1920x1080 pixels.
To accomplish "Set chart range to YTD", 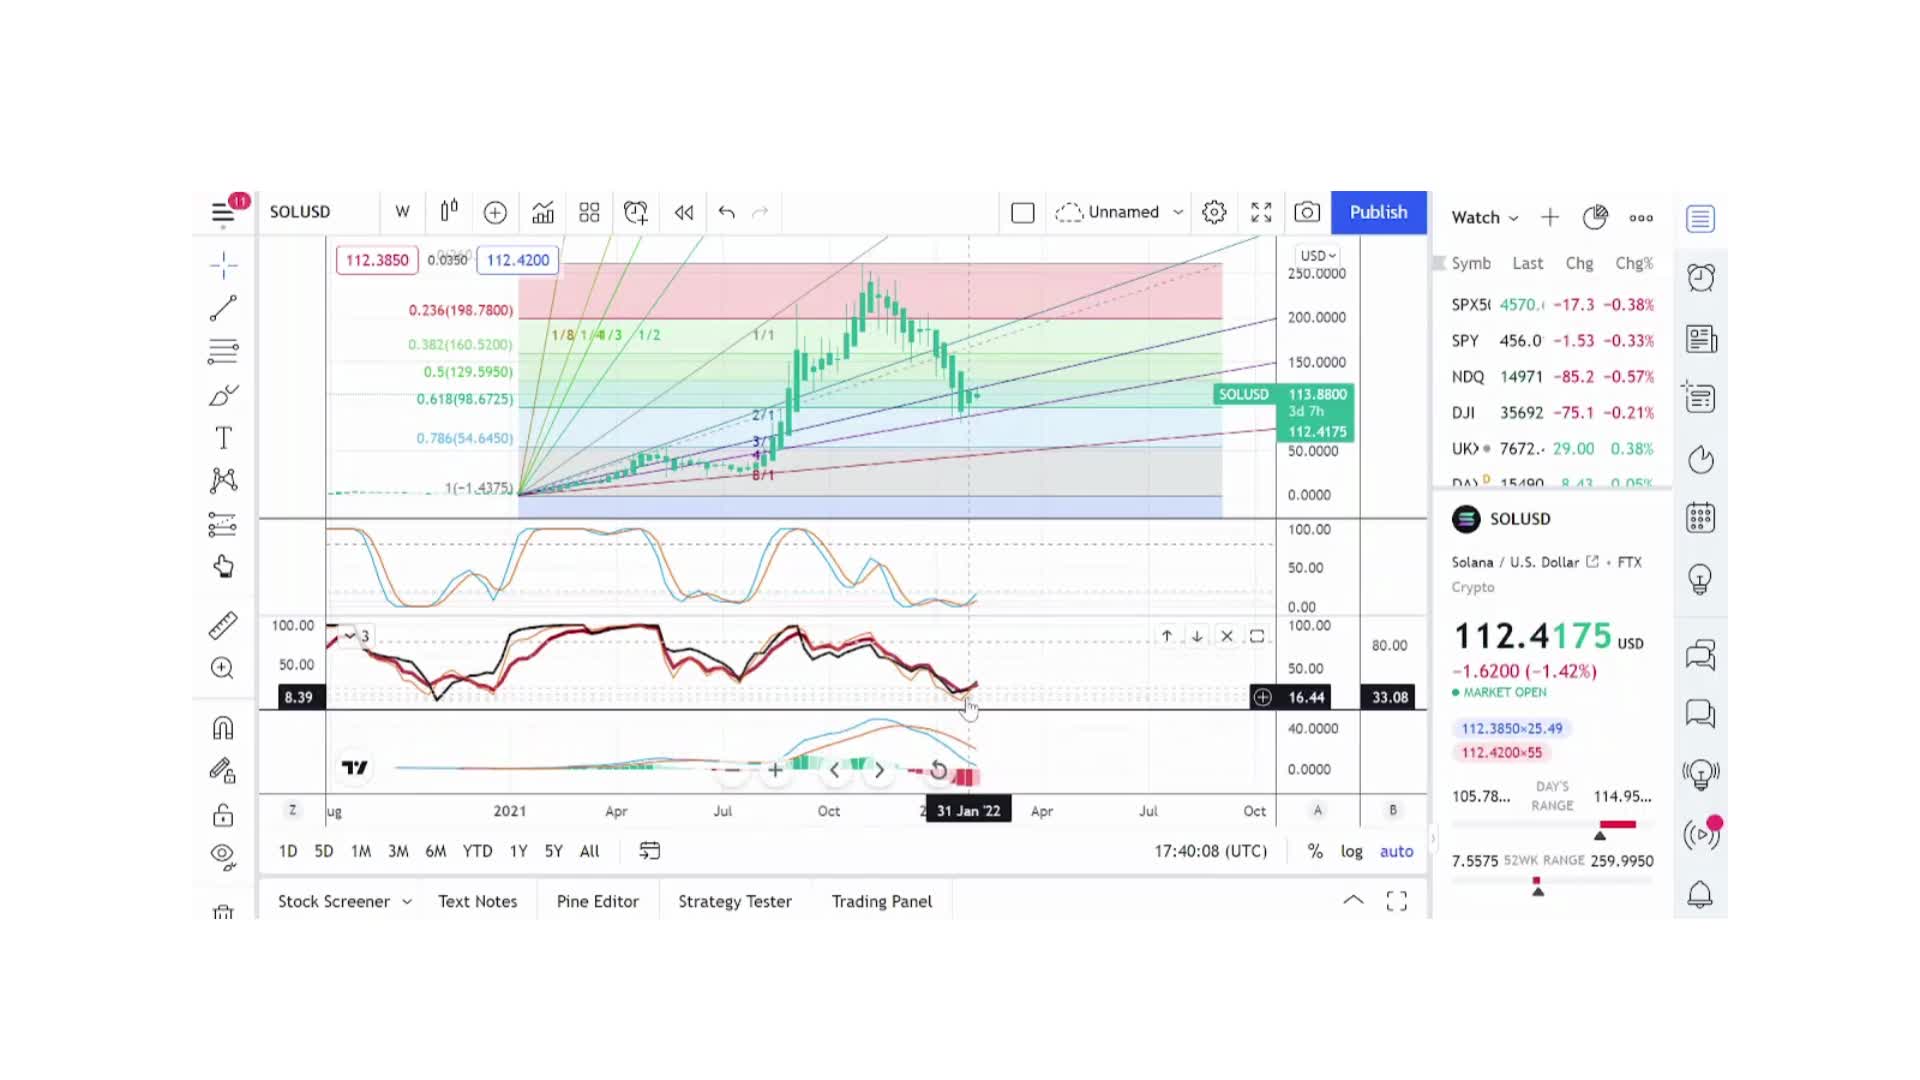I will click(478, 851).
